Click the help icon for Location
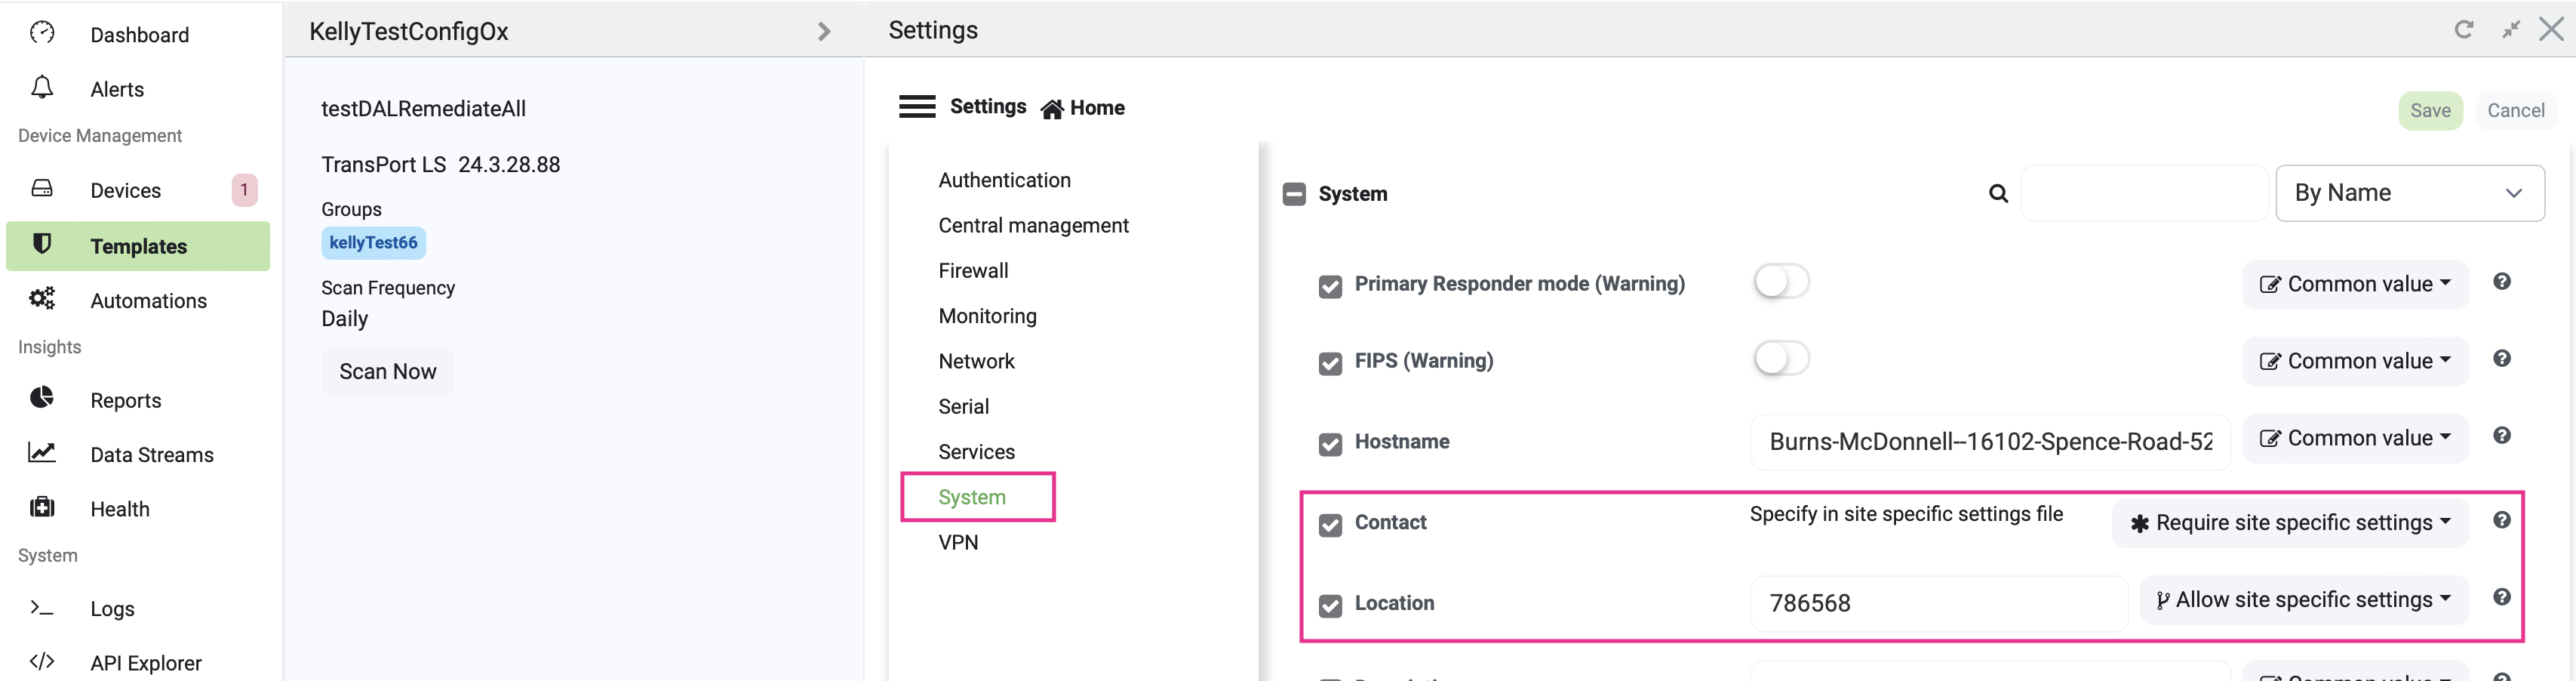The image size is (2576, 681). coord(2501,598)
